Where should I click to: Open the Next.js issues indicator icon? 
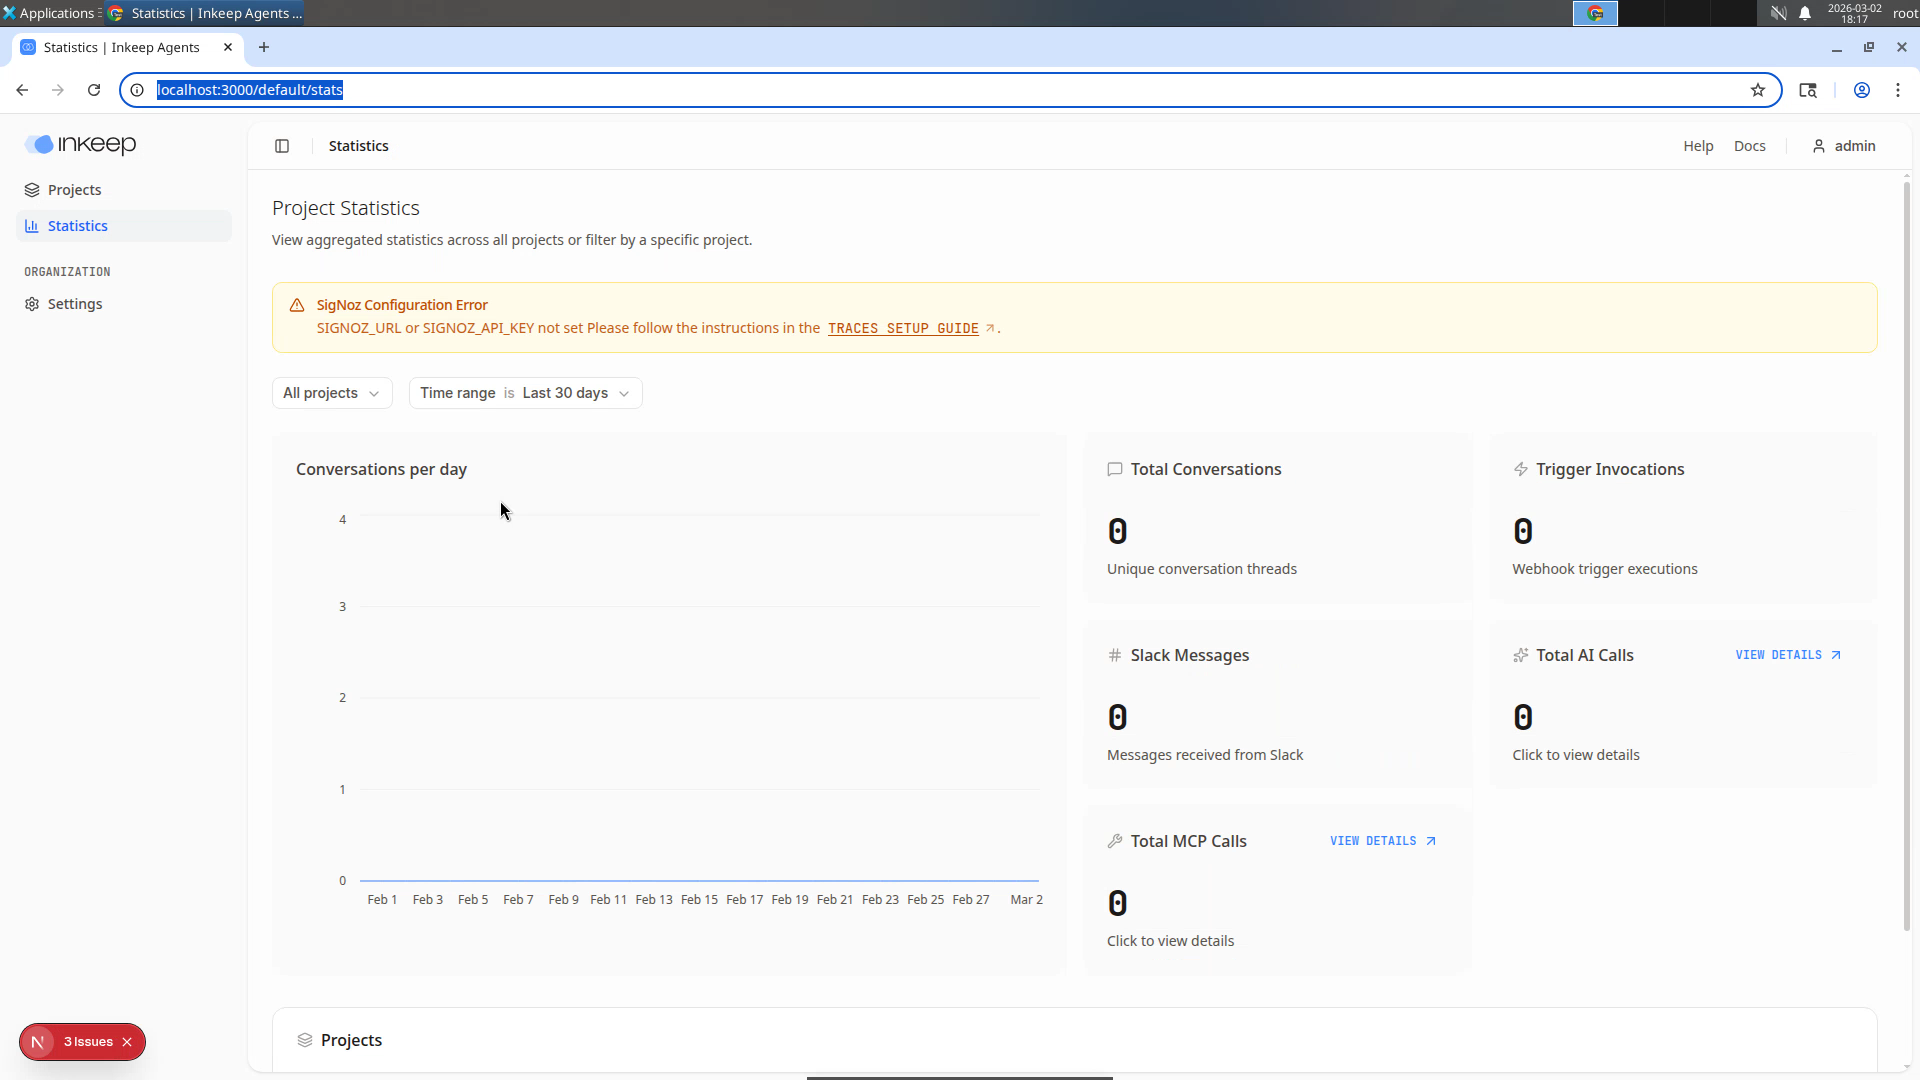pos(38,1042)
